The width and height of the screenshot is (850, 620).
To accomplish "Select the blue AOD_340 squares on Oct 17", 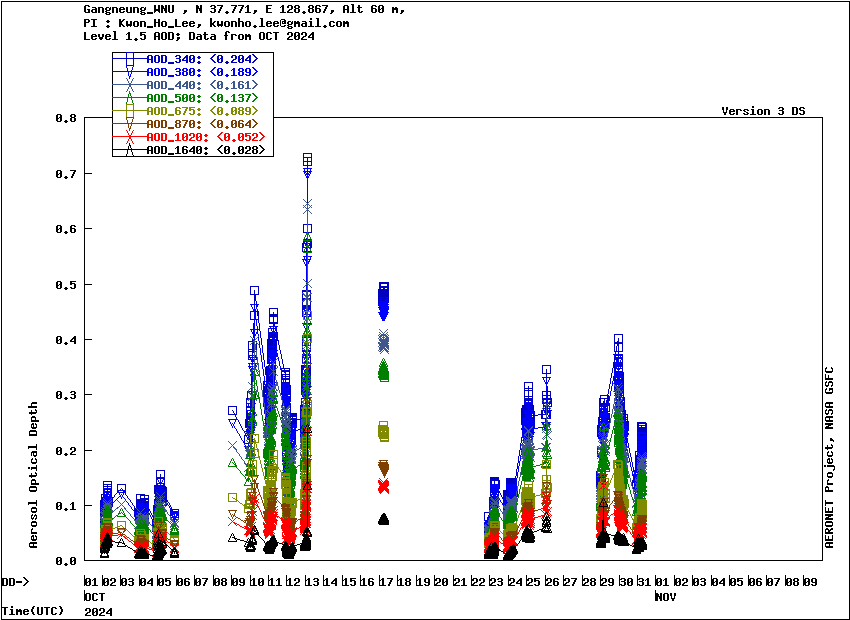I will point(384,293).
